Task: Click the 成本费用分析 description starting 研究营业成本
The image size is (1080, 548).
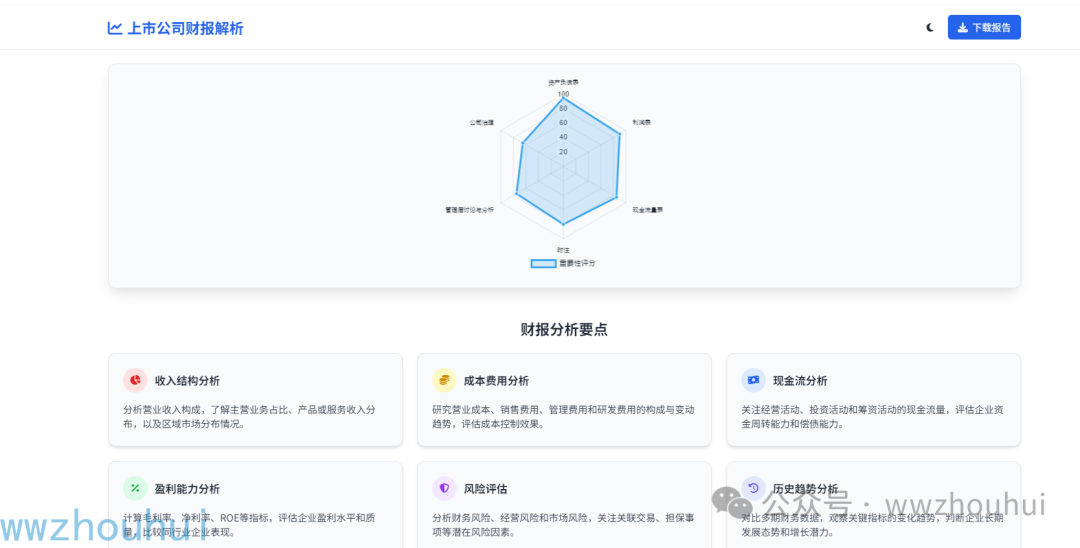Action: (x=563, y=417)
